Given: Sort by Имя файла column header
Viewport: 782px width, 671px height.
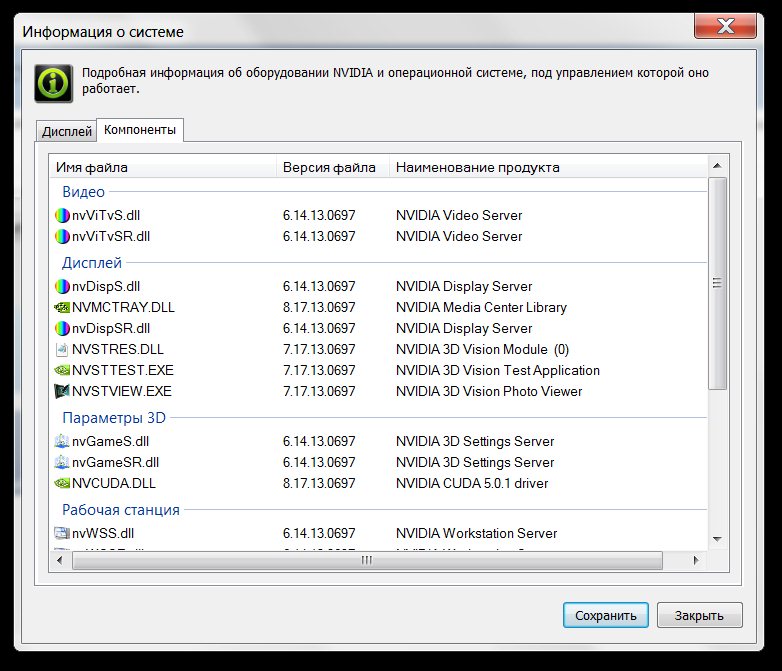Looking at the screenshot, I should click(163, 167).
